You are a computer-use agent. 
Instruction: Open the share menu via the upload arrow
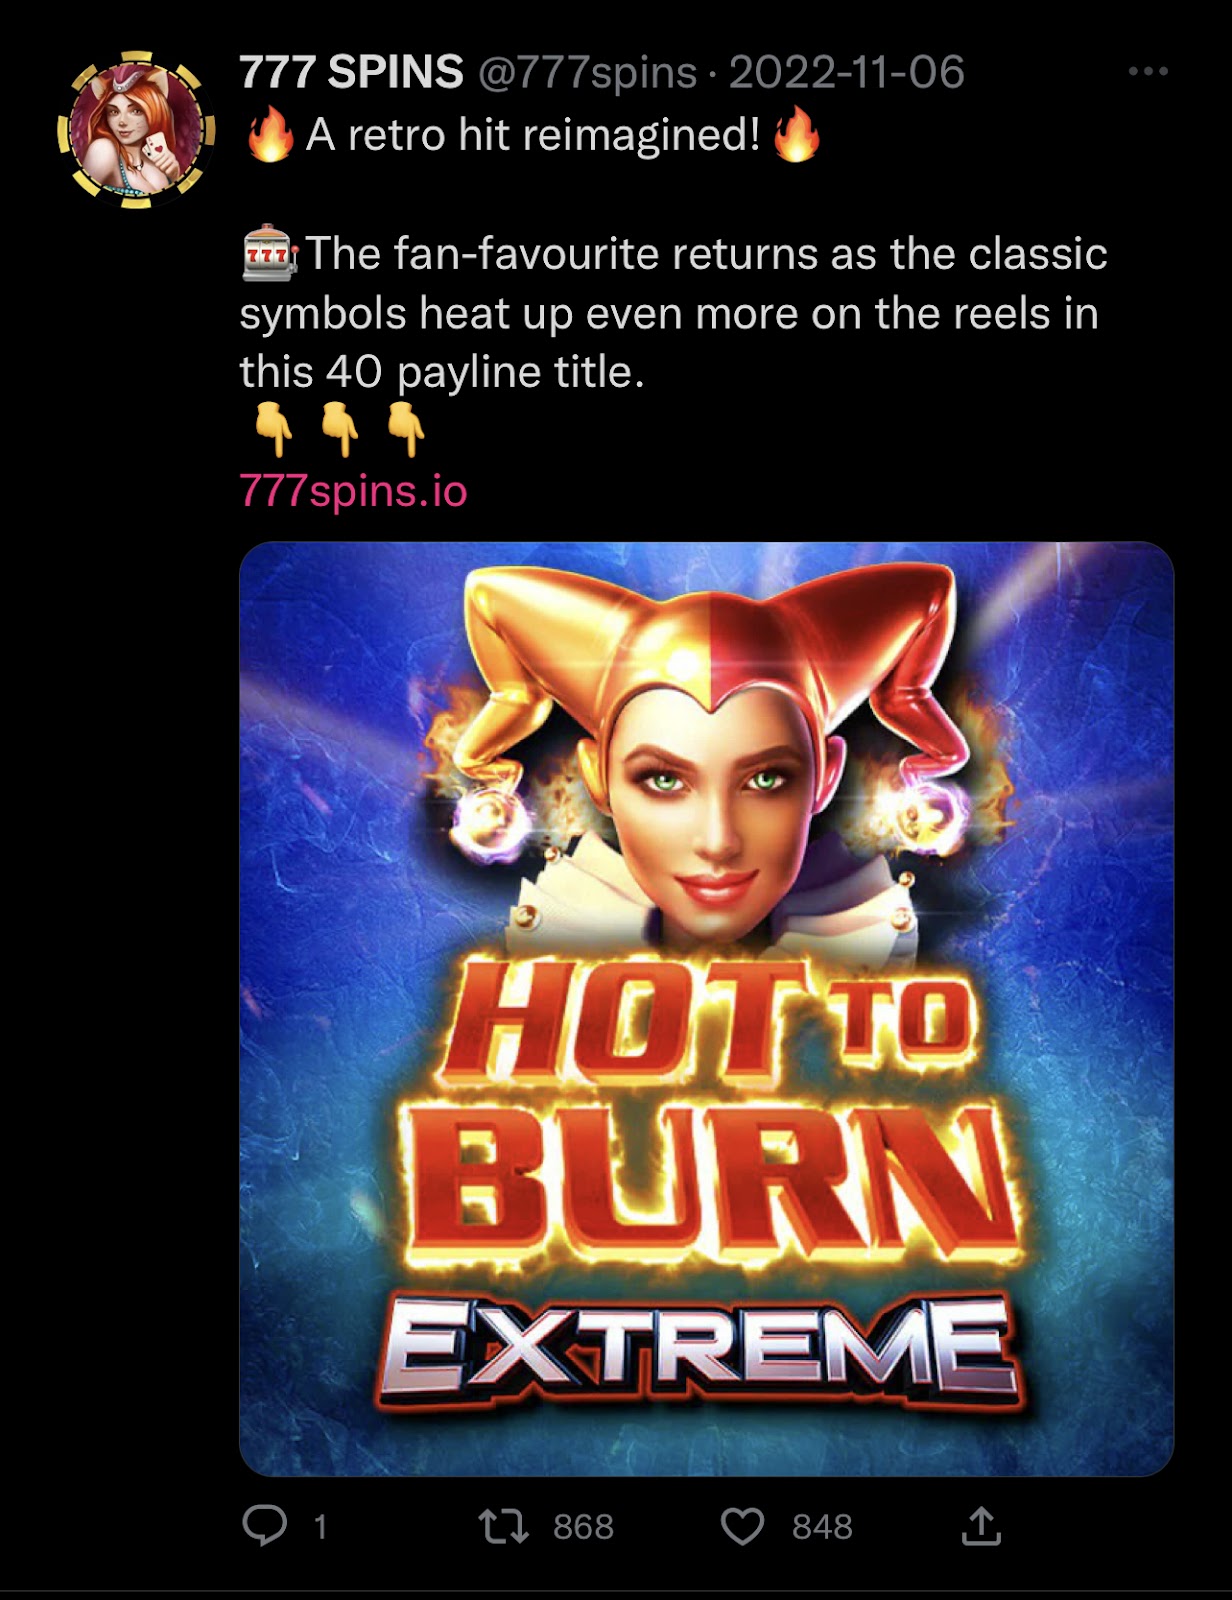pyautogui.click(x=981, y=1526)
